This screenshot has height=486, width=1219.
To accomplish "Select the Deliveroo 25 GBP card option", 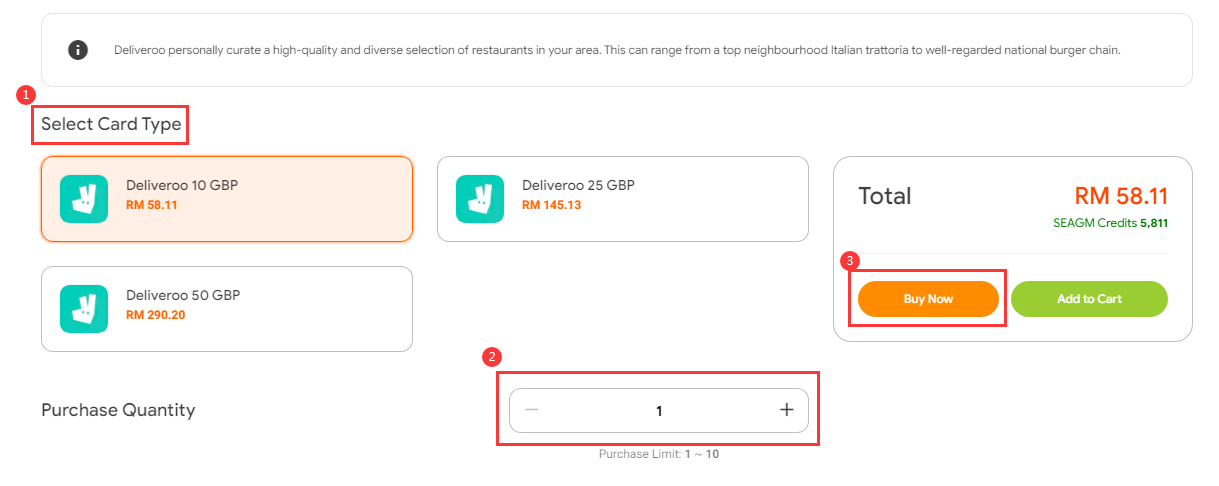I will coord(623,199).
